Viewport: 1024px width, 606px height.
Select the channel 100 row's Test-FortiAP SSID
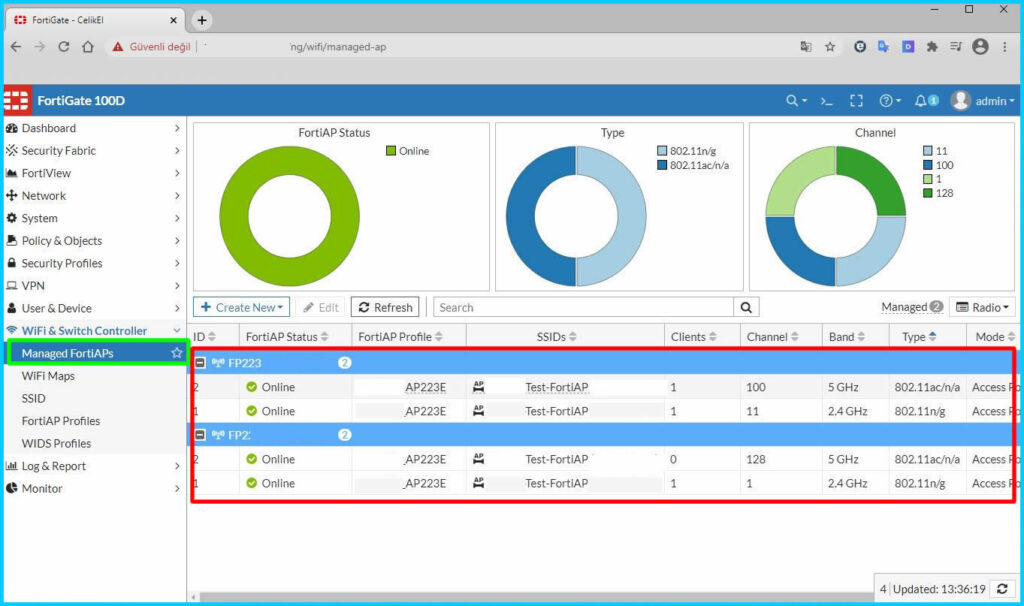(x=556, y=387)
